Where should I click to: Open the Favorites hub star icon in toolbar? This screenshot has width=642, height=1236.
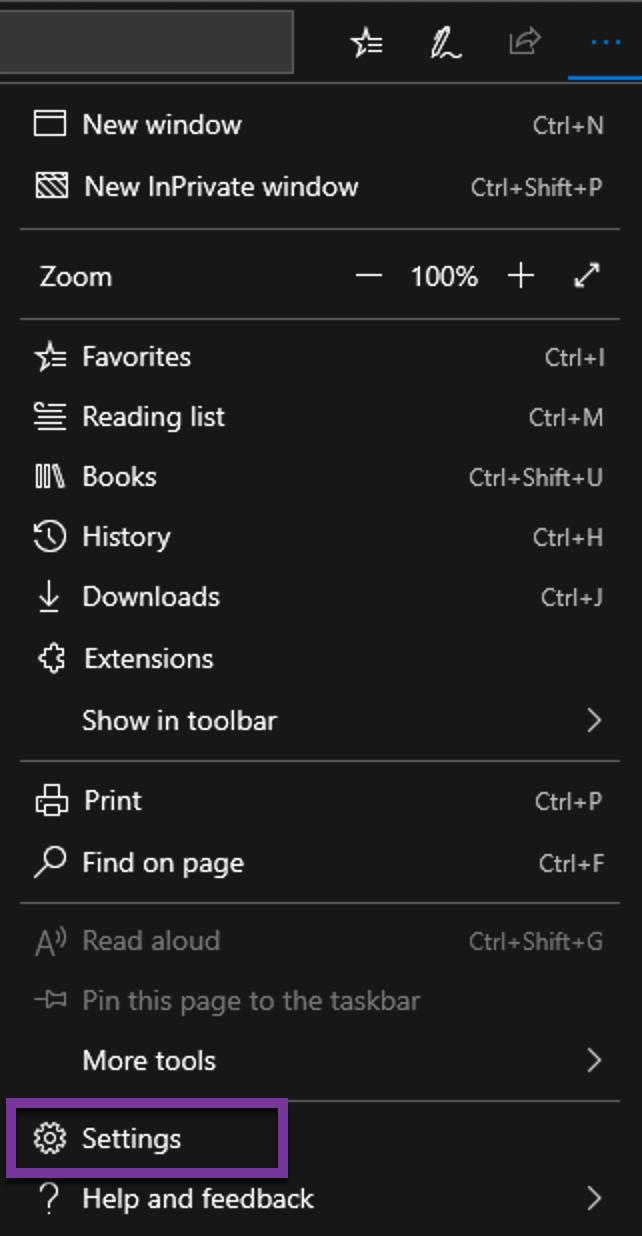click(367, 43)
